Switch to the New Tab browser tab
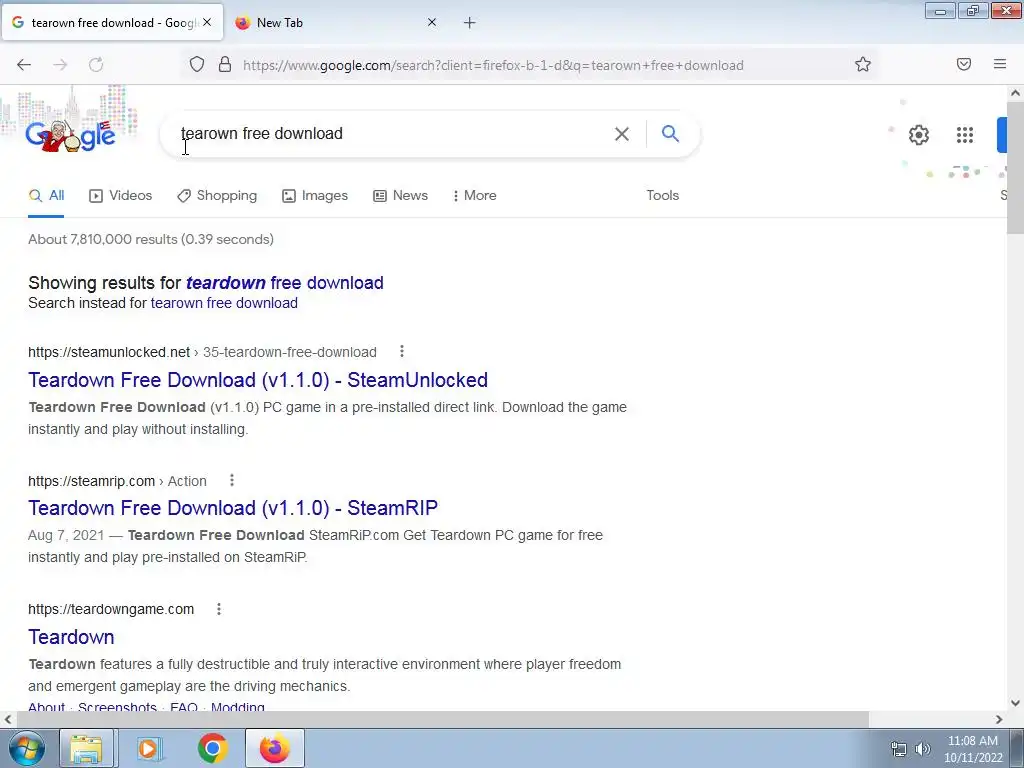The image size is (1024, 768). pyautogui.click(x=334, y=22)
